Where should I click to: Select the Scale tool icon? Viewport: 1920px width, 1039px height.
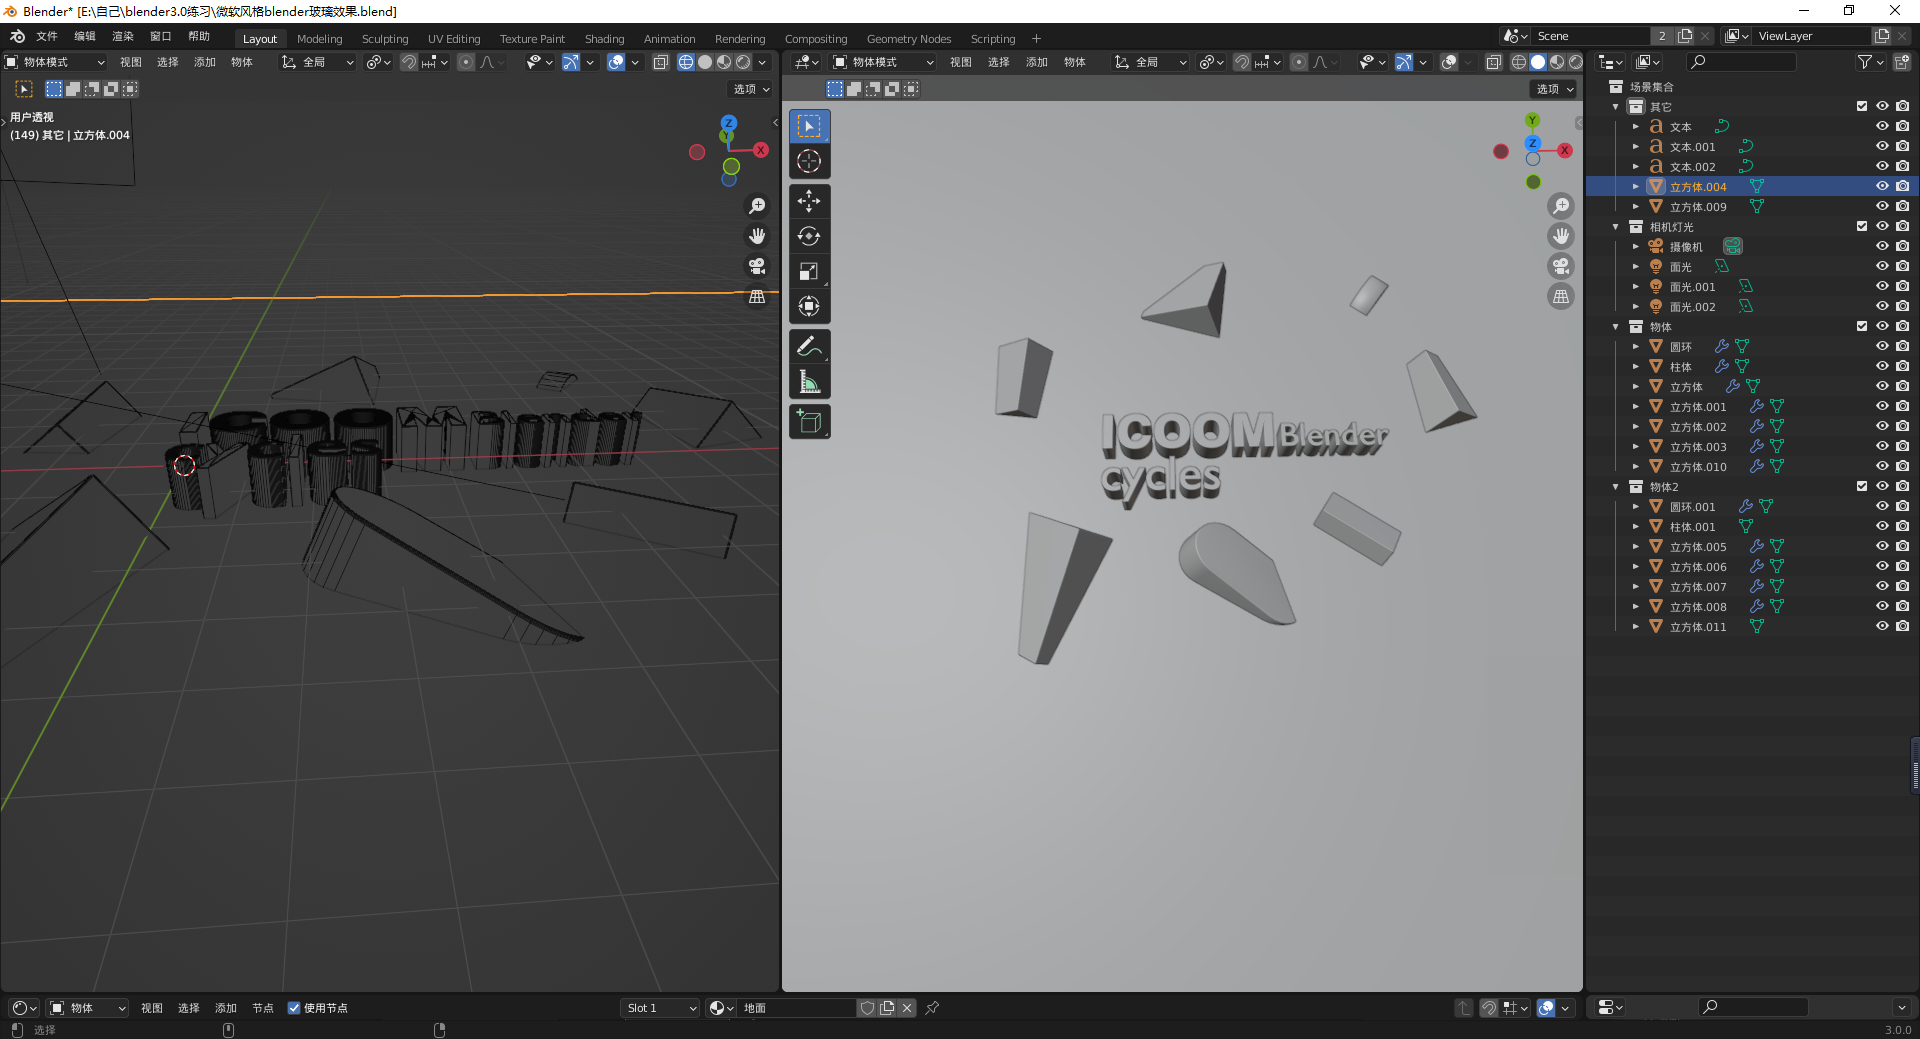pyautogui.click(x=809, y=271)
